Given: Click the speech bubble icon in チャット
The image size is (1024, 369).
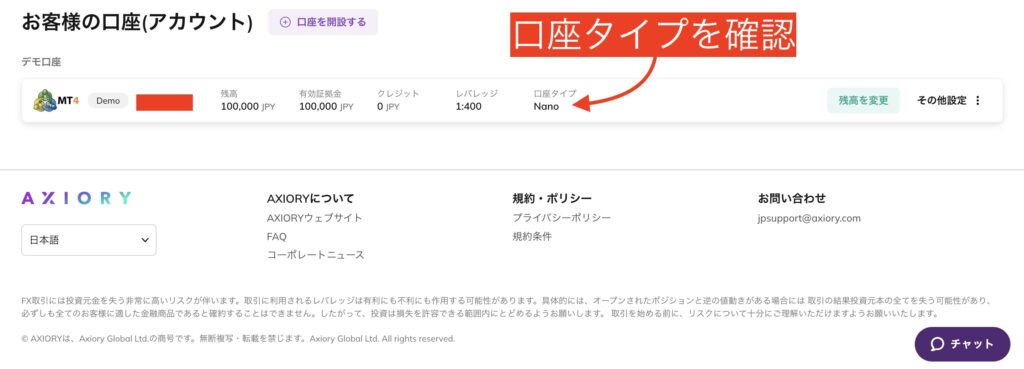Looking at the screenshot, I should click(938, 344).
